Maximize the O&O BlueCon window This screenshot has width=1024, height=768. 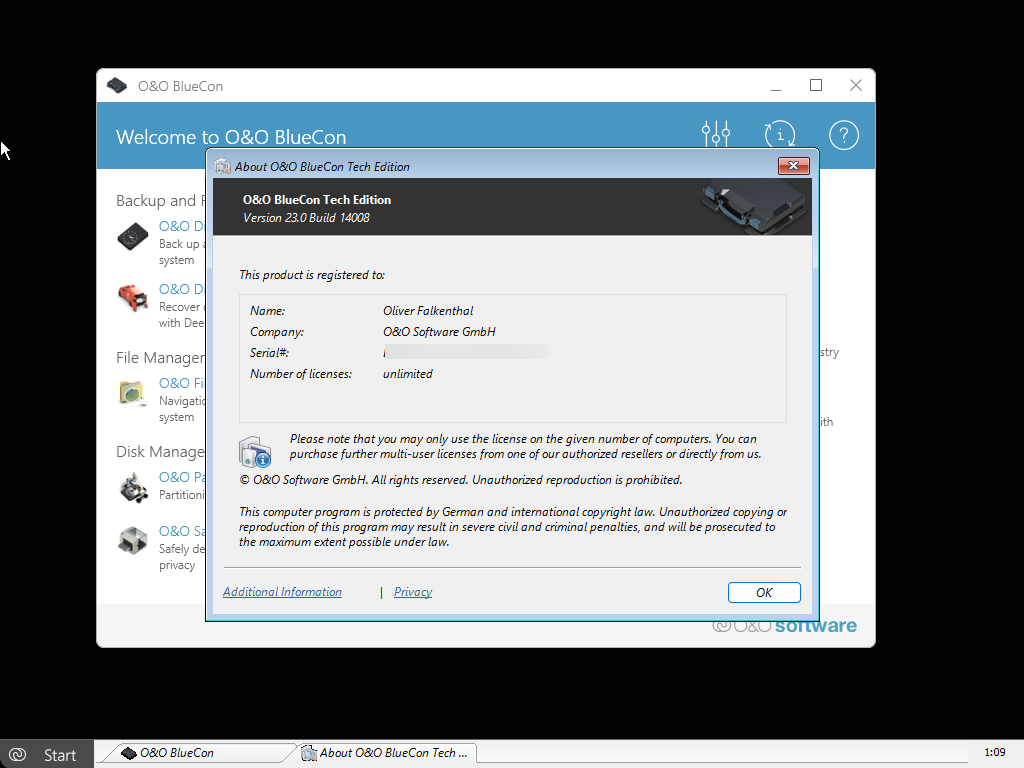pyautogui.click(x=816, y=86)
